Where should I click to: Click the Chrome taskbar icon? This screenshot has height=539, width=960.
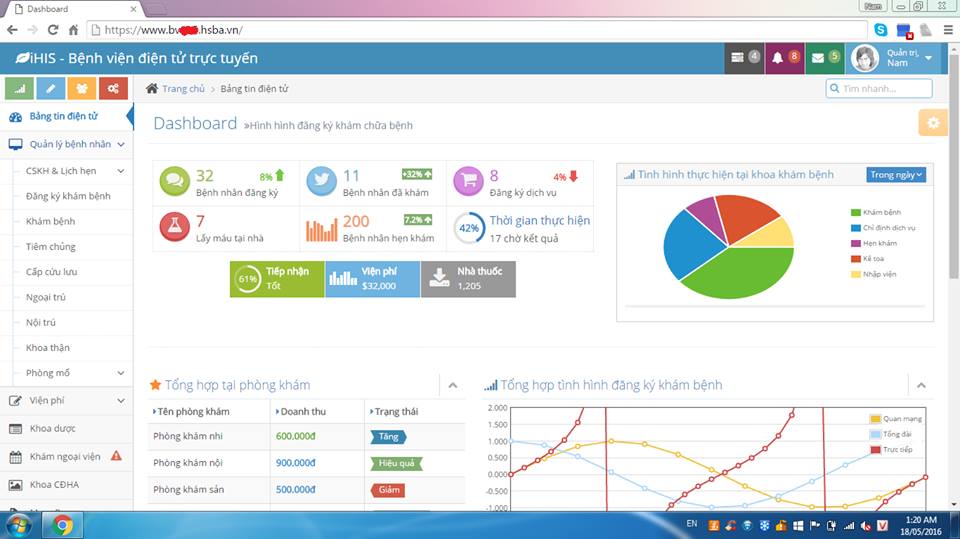[62, 526]
